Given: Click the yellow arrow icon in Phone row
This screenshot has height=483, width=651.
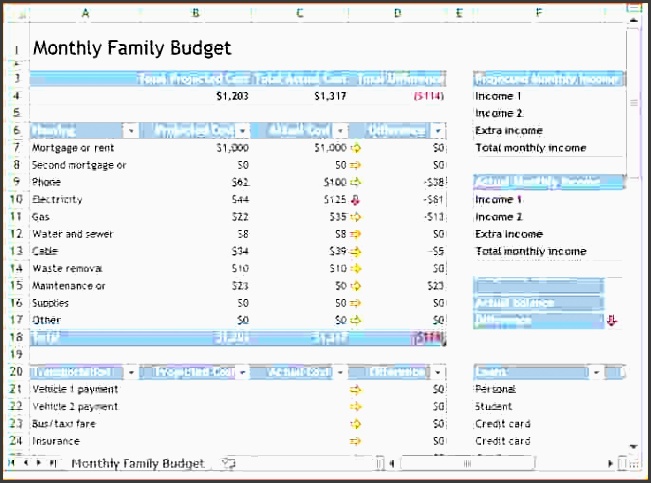Looking at the screenshot, I should pos(354,183).
